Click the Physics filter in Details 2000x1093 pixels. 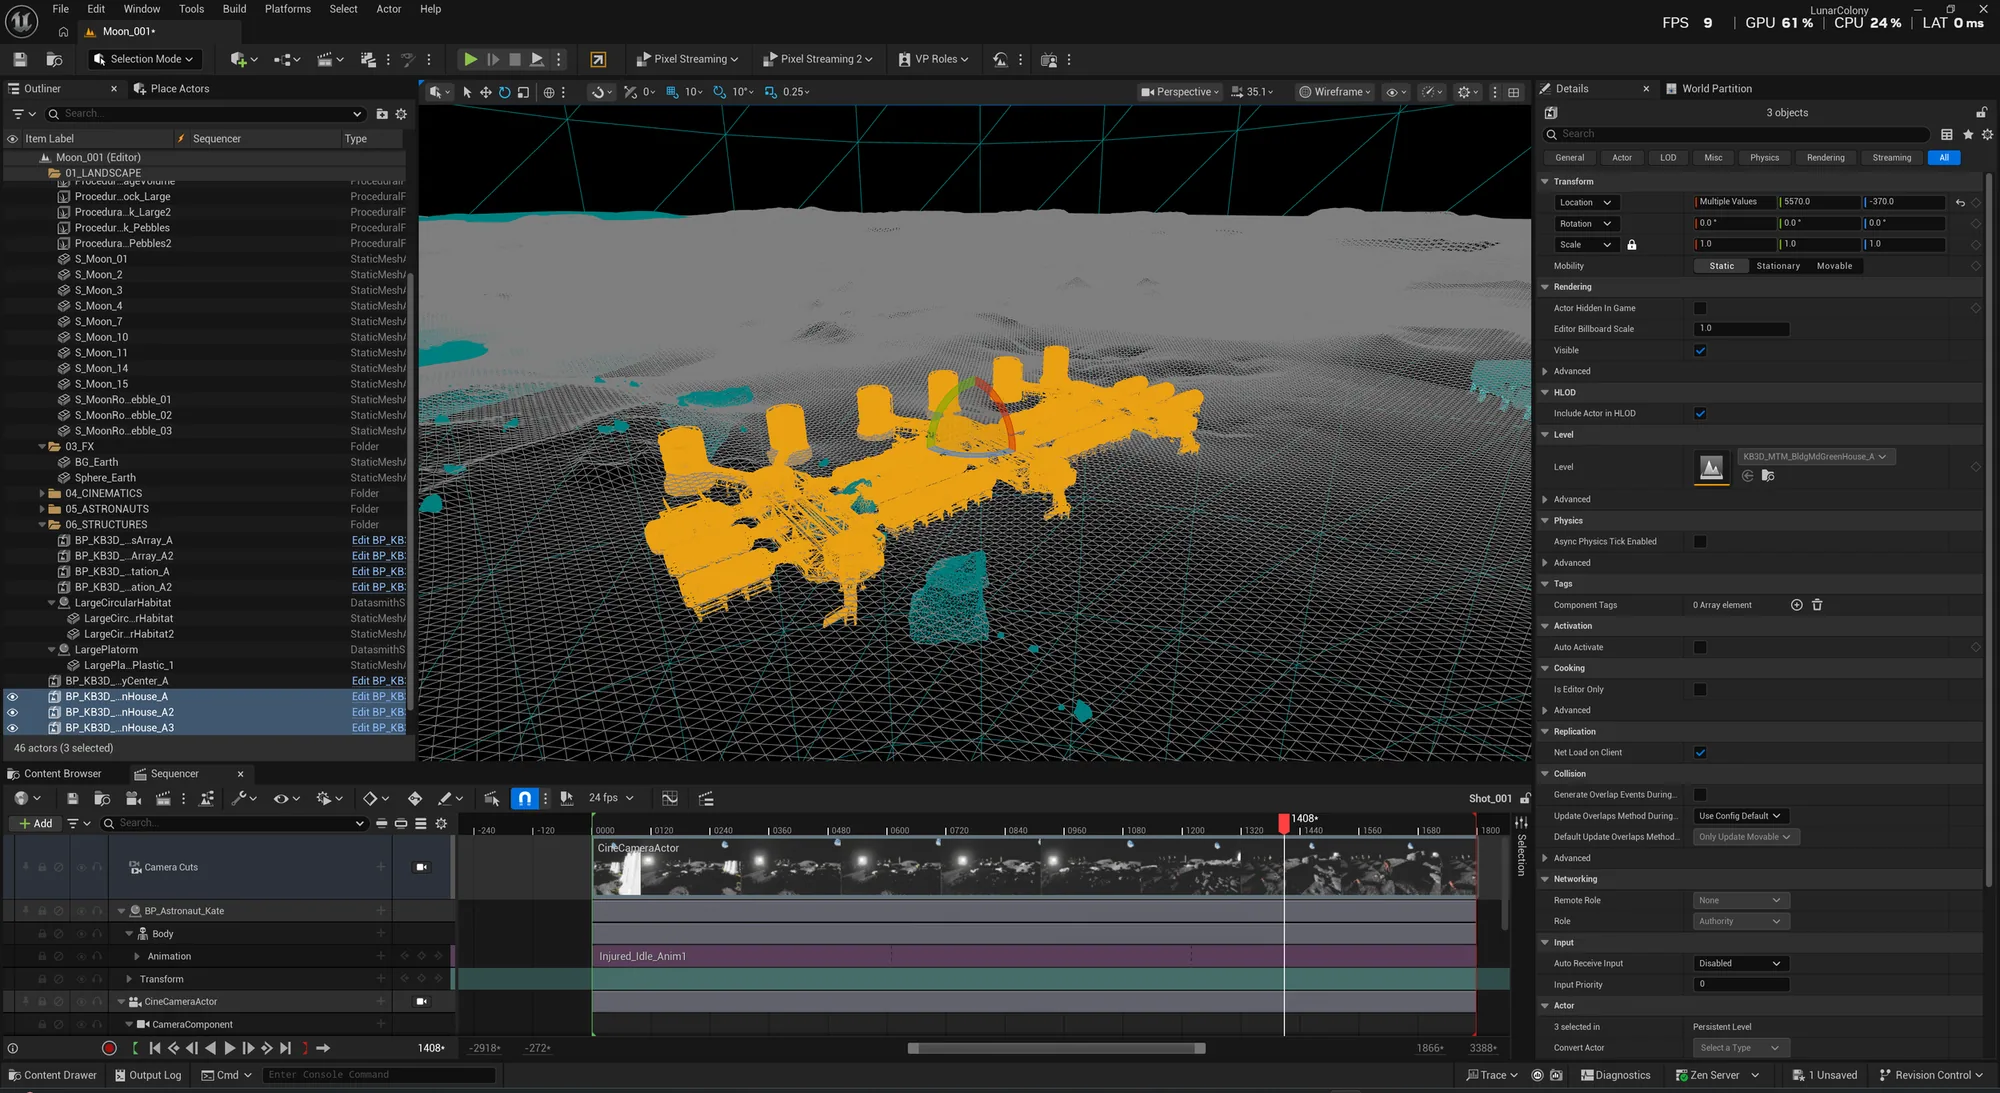(x=1764, y=158)
